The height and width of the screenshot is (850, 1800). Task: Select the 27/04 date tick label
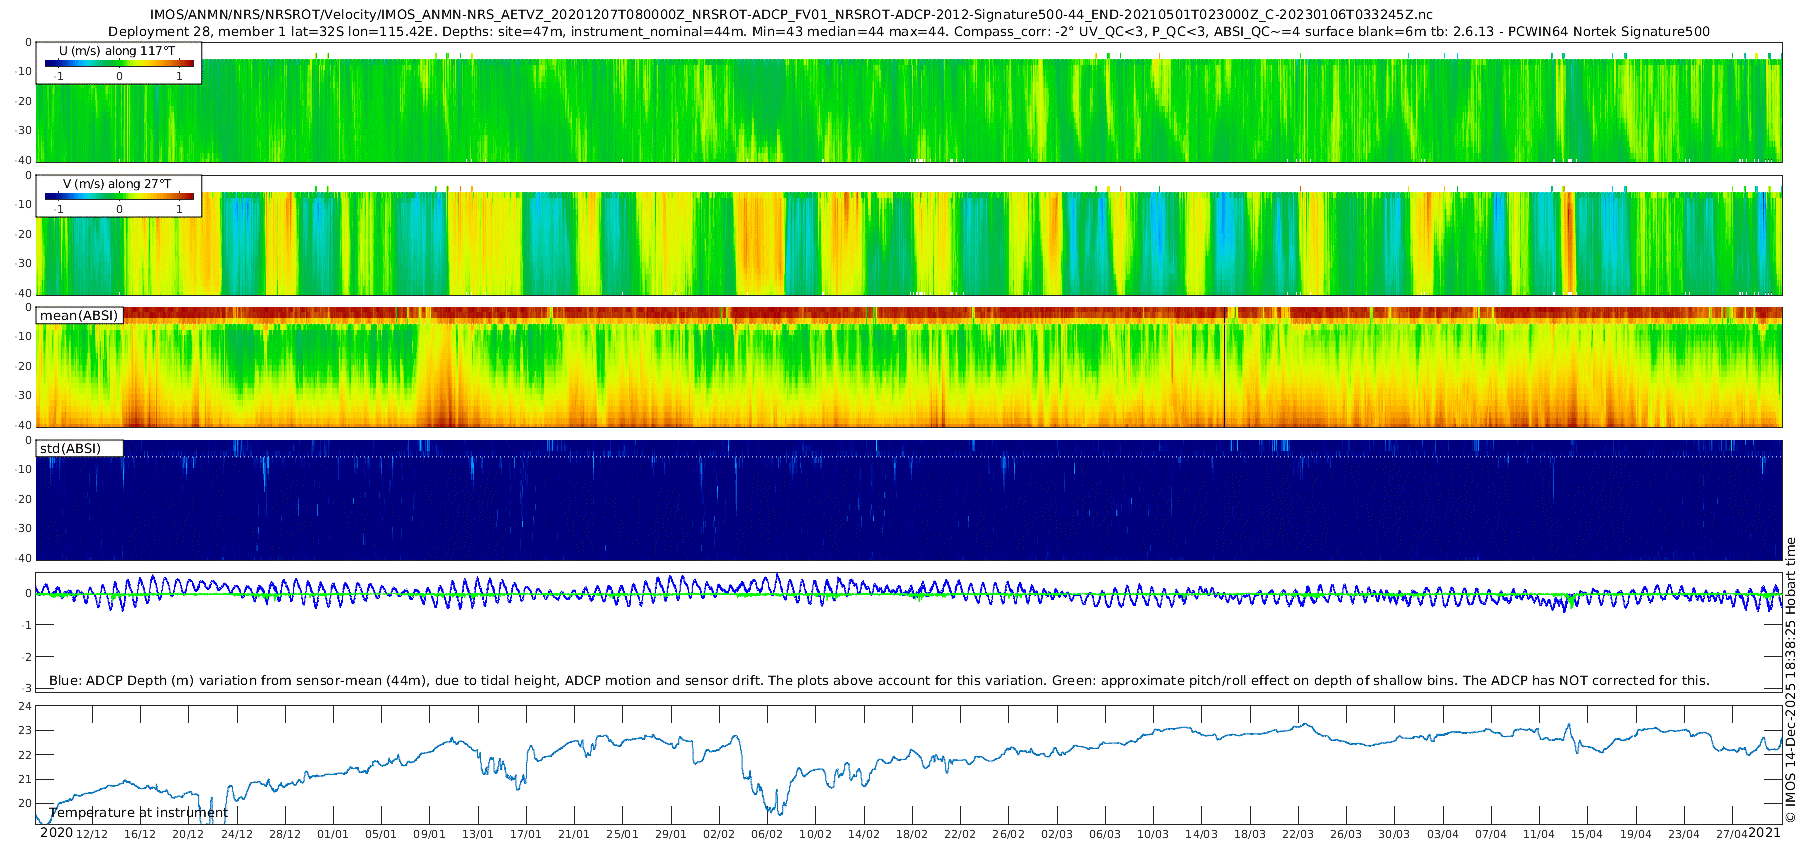[1732, 834]
